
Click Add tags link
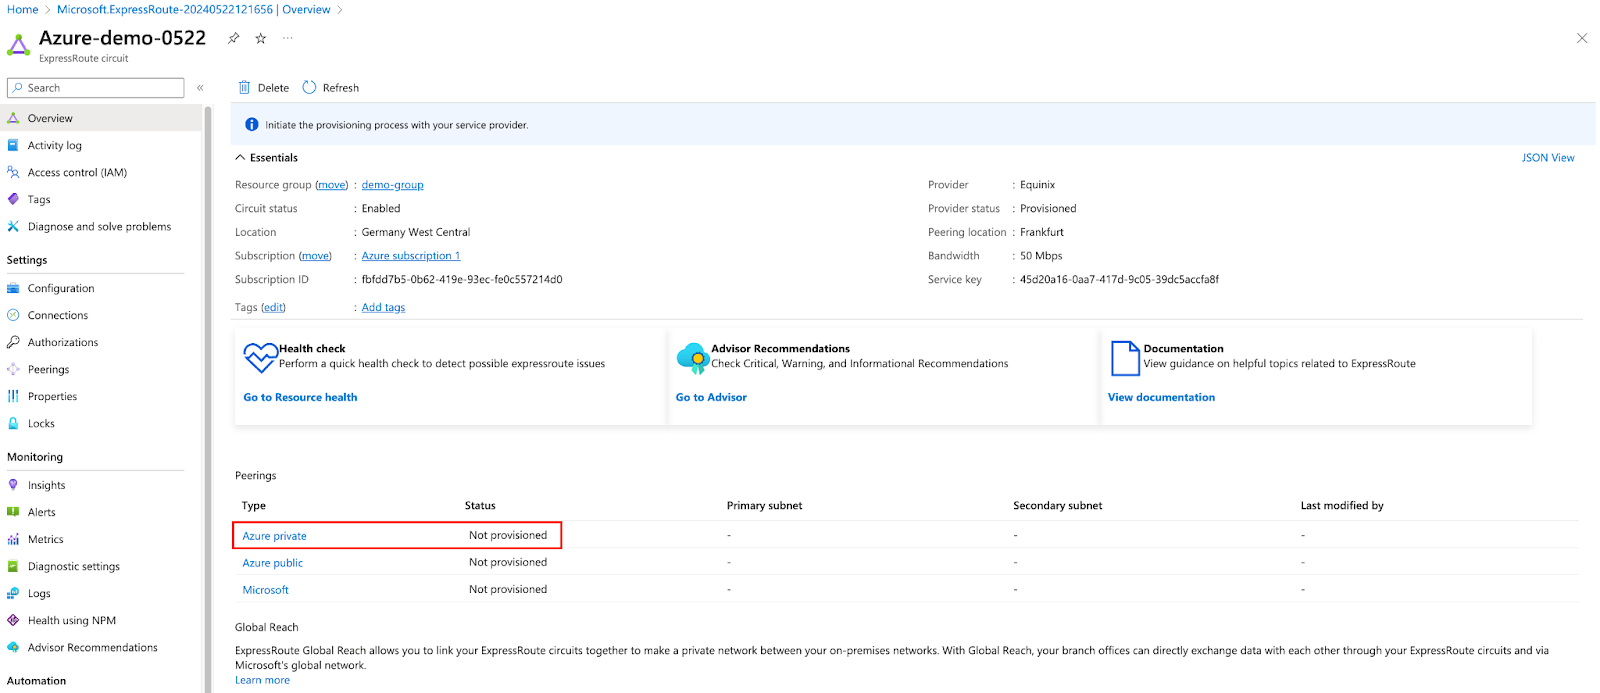click(383, 308)
